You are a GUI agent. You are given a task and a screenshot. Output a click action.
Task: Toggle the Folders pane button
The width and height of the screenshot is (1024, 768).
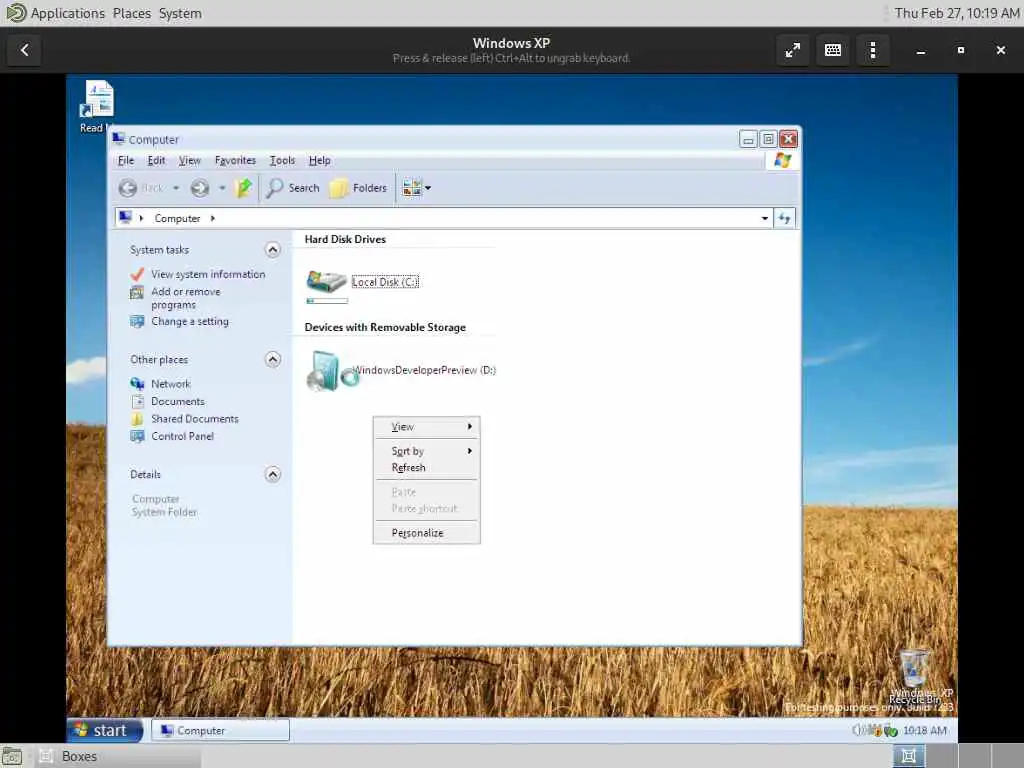coord(359,188)
